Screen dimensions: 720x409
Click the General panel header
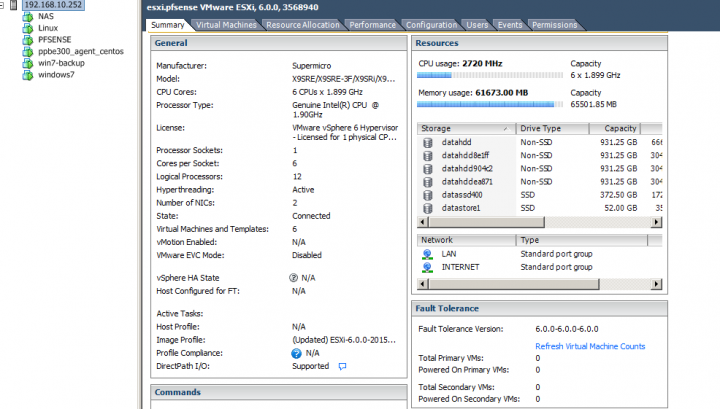pos(279,43)
